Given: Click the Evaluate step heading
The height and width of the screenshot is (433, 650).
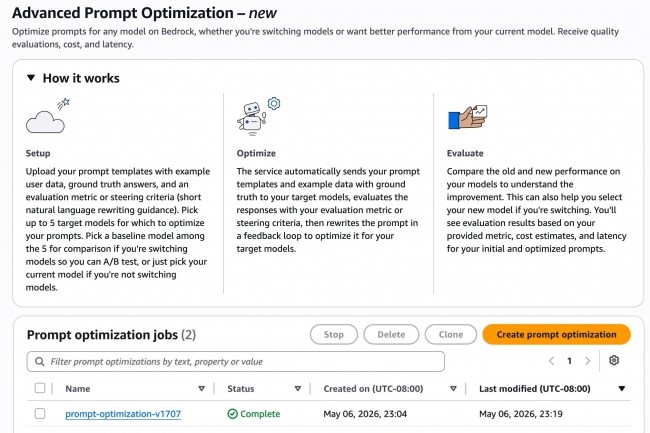Looking at the screenshot, I should pyautogui.click(x=465, y=153).
